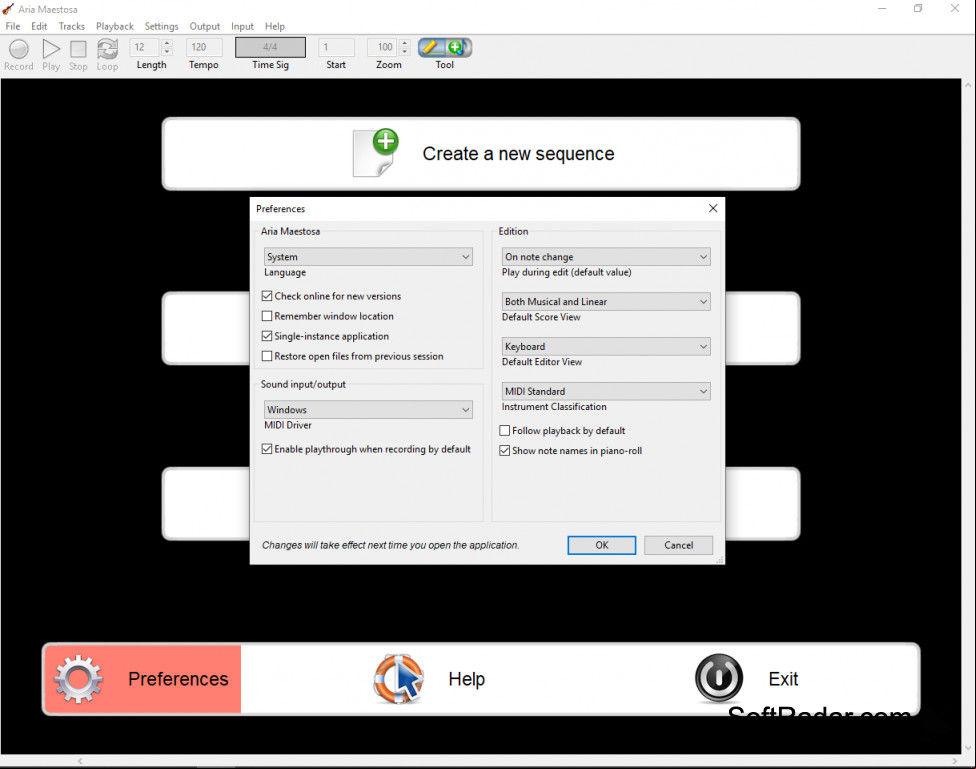
Task: Click the Record button icon
Action: pyautogui.click(x=19, y=48)
